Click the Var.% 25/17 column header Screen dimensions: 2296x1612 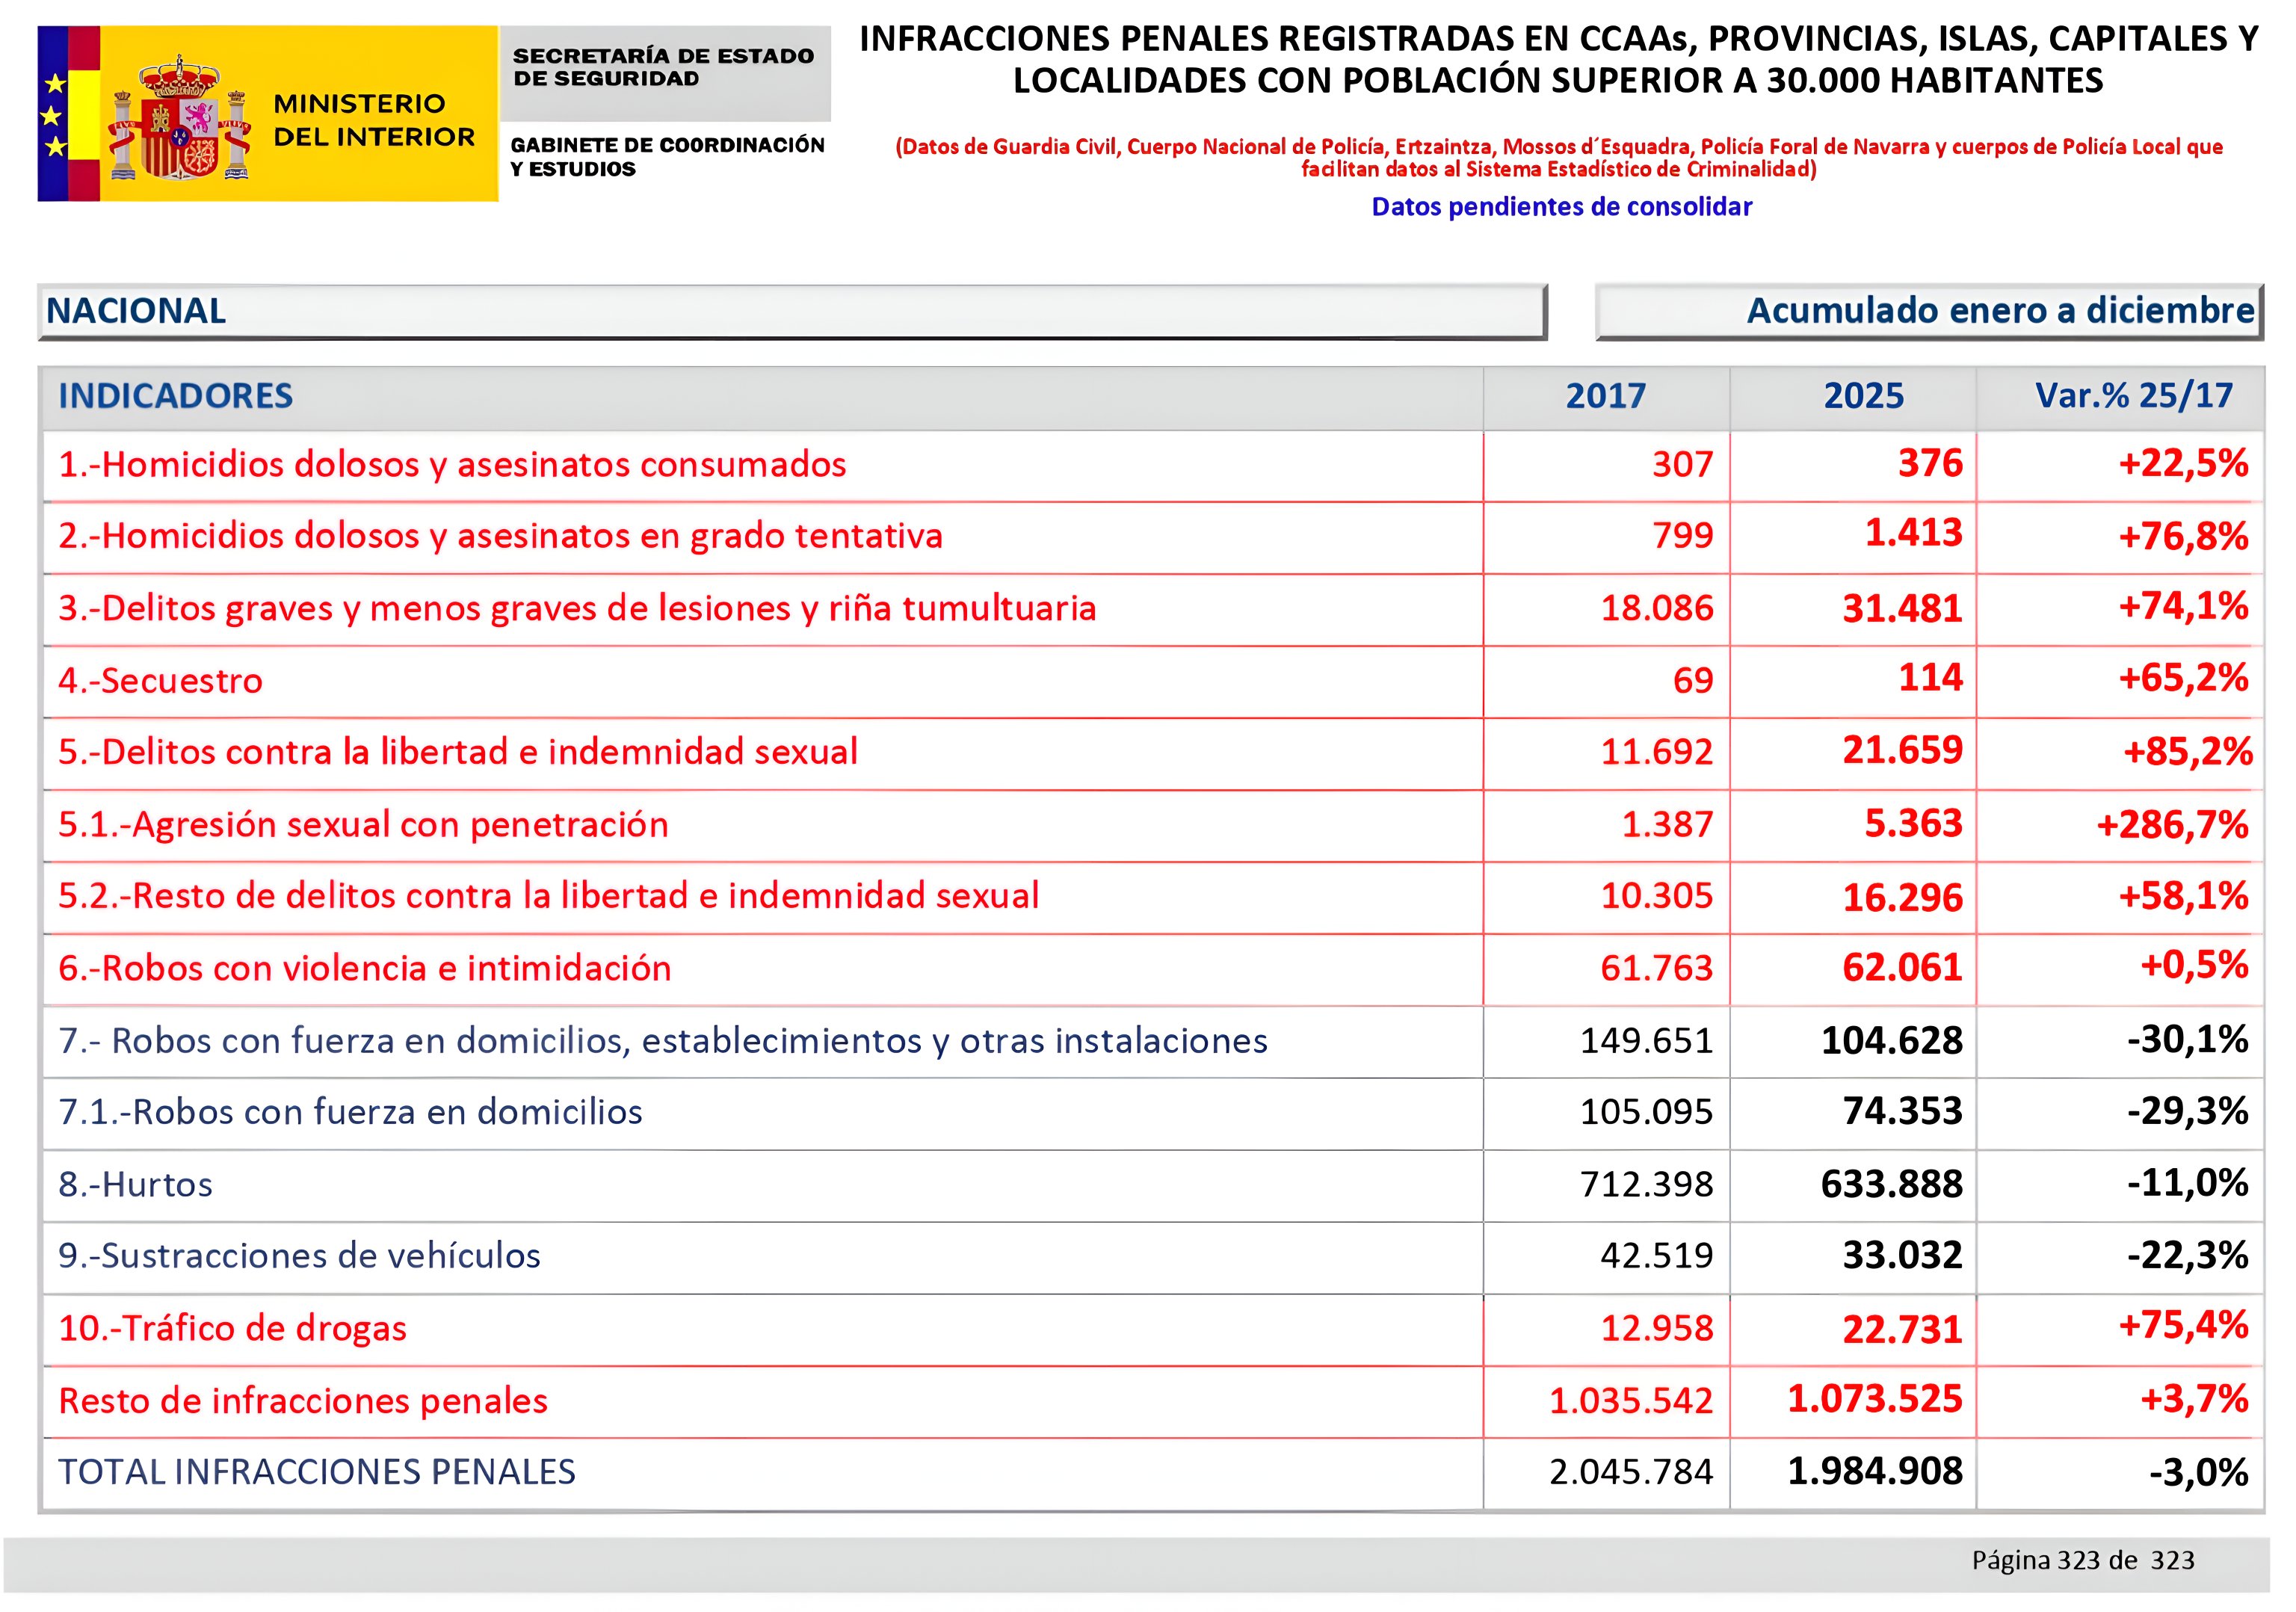[2133, 396]
